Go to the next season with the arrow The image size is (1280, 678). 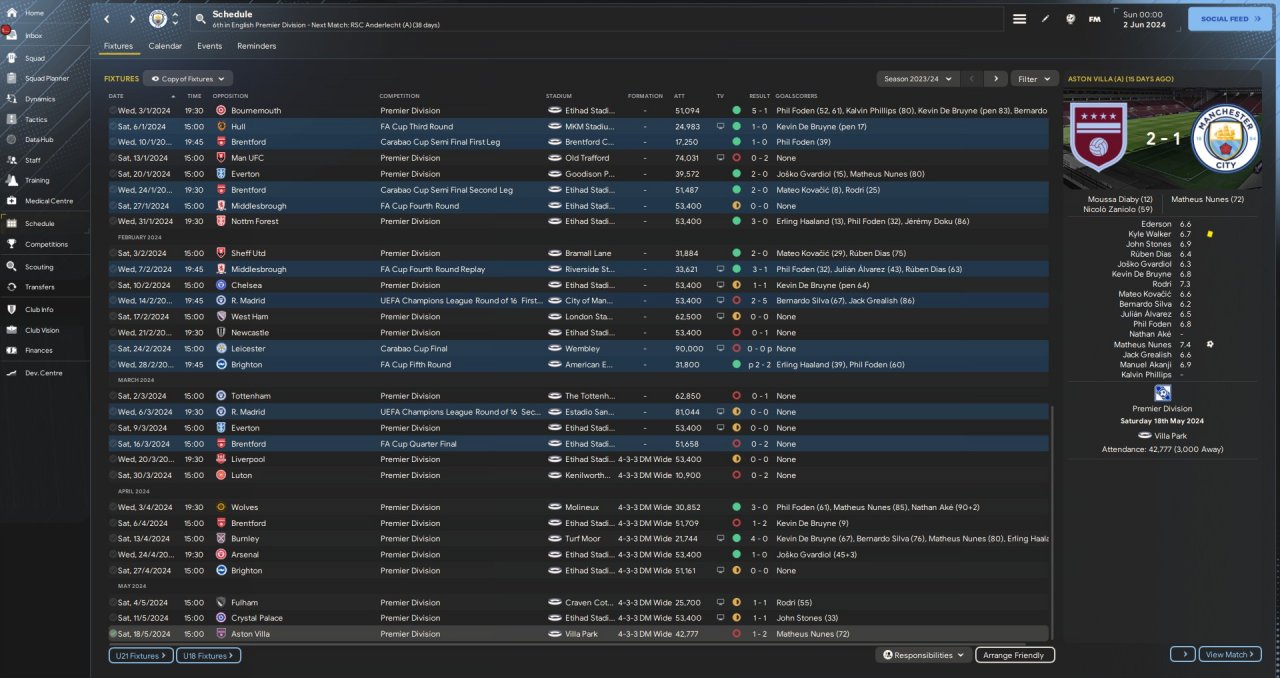[x=995, y=78]
